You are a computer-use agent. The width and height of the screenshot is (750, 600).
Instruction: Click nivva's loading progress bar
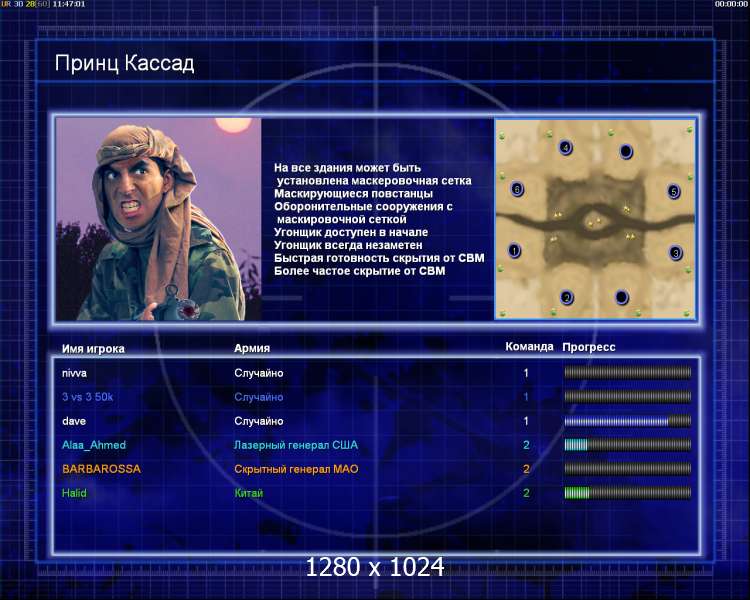pyautogui.click(x=628, y=372)
